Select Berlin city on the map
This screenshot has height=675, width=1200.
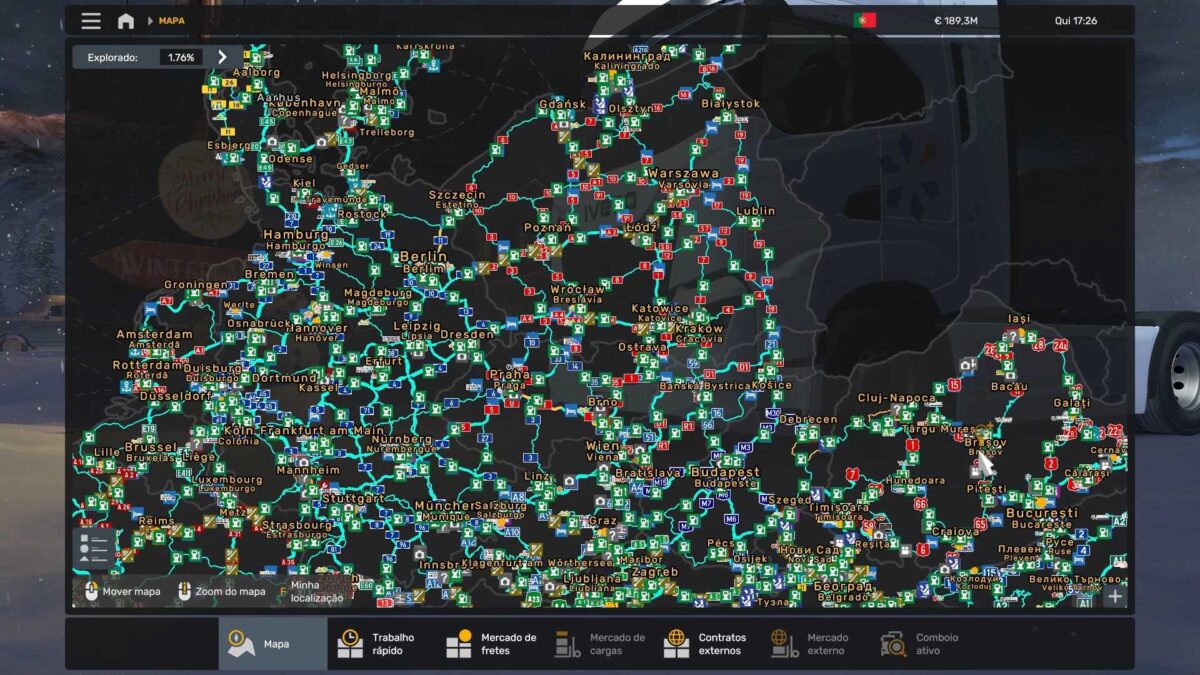(x=422, y=257)
